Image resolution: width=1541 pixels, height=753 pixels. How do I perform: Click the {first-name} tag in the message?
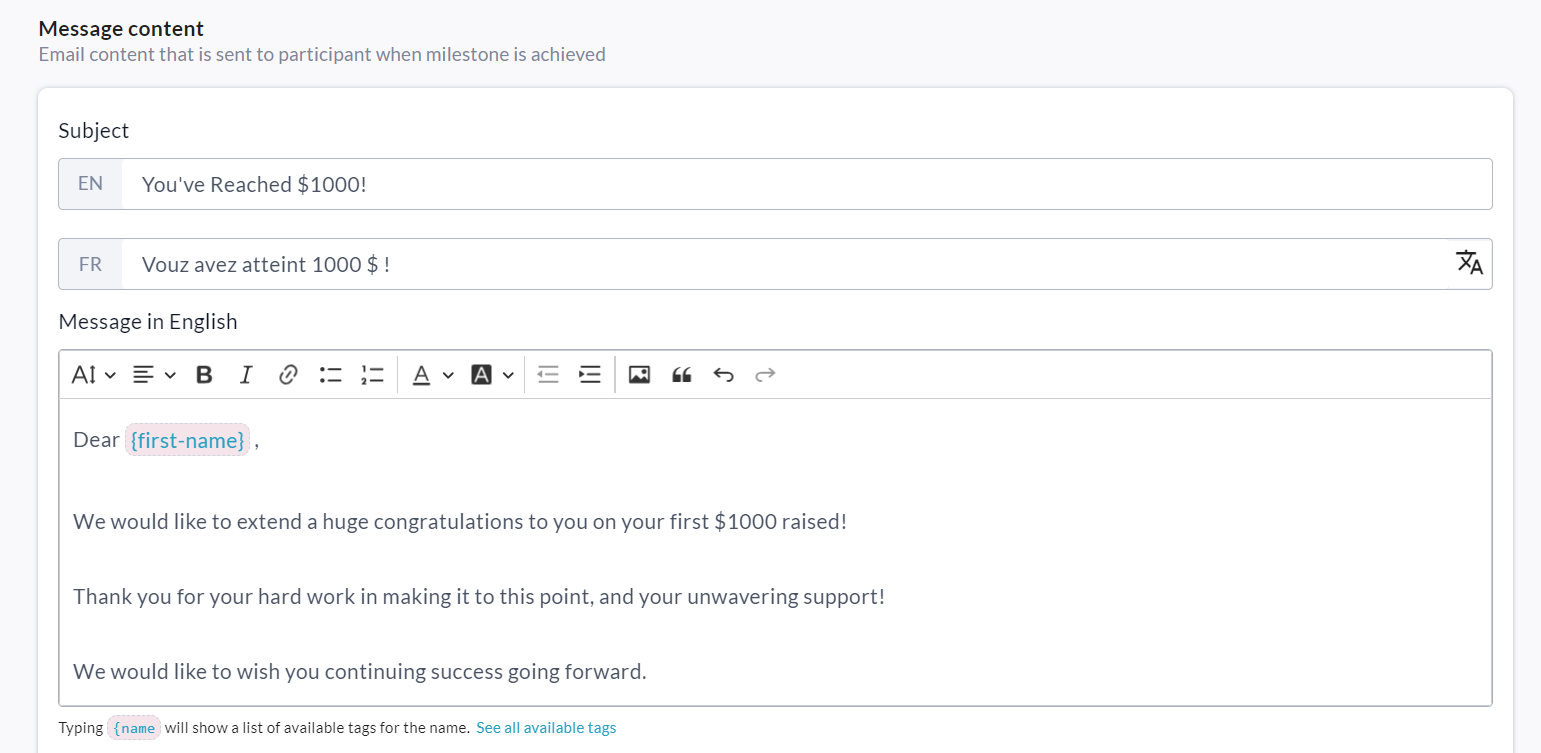pyautogui.click(x=187, y=440)
